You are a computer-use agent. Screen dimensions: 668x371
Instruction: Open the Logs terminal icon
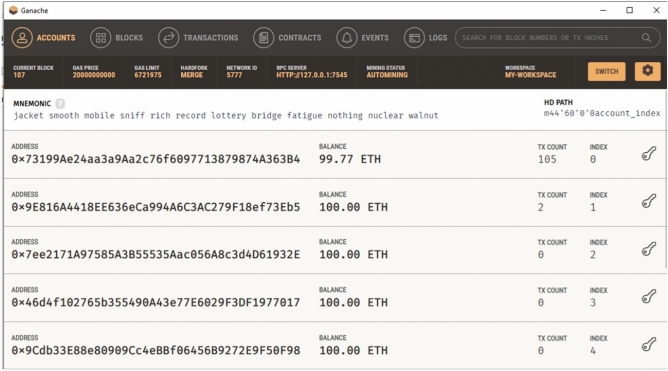click(x=414, y=37)
